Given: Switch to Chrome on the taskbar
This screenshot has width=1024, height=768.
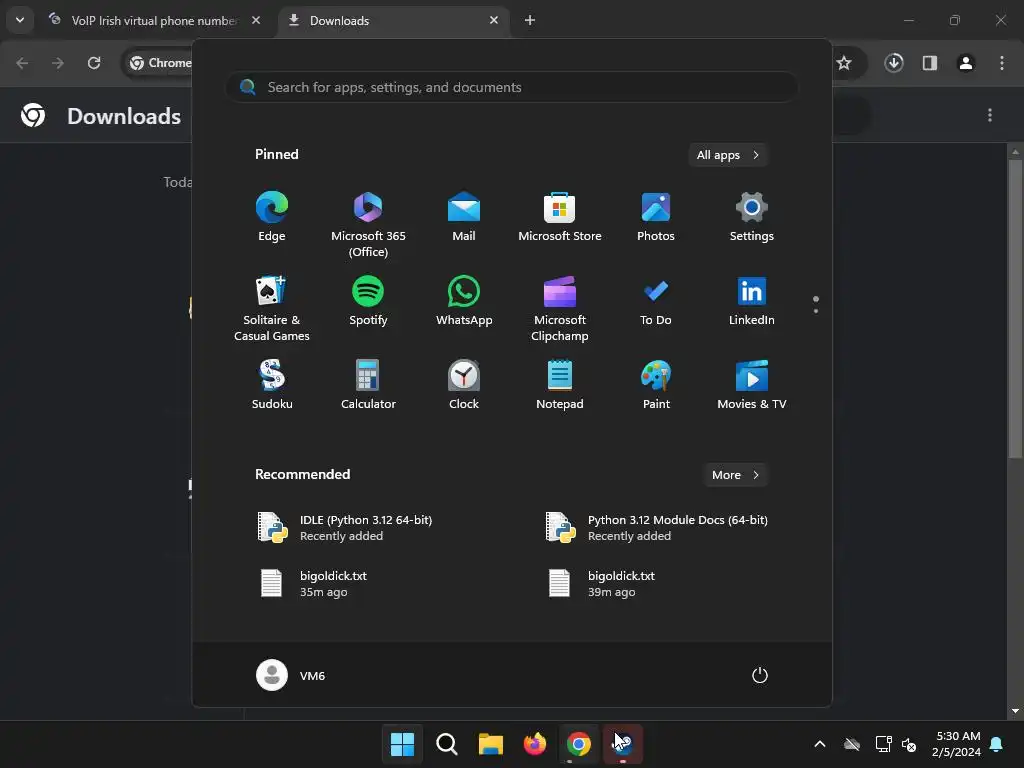Looking at the screenshot, I should (579, 744).
